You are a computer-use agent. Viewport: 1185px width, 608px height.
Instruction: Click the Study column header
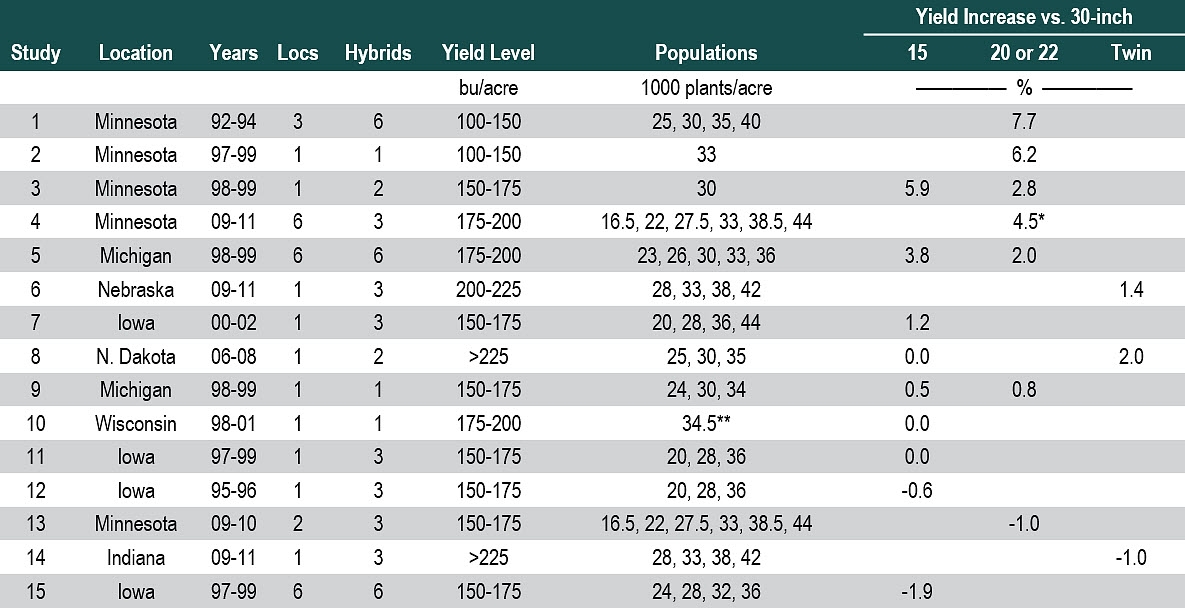[x=36, y=53]
